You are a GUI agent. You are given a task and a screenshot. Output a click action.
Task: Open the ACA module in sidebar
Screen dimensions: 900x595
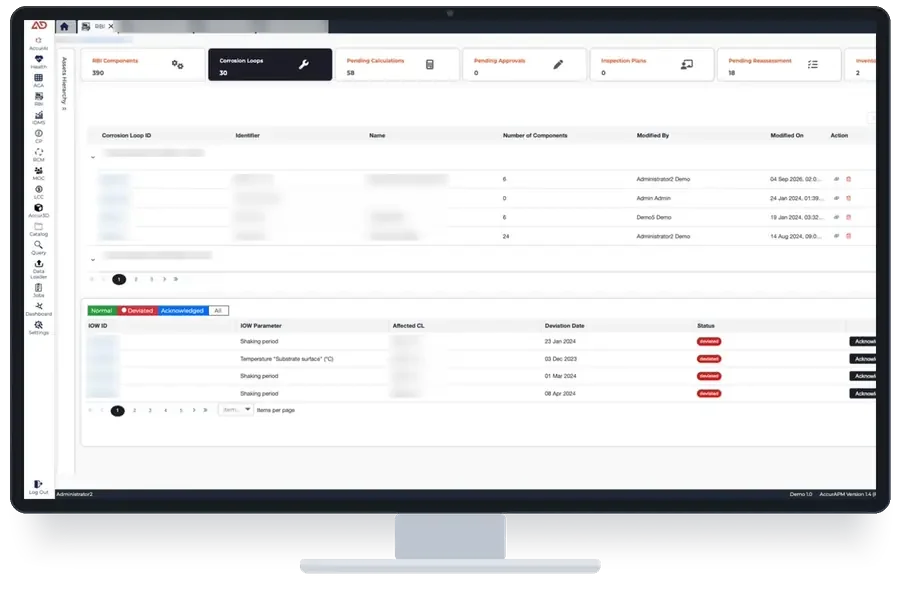(38, 80)
